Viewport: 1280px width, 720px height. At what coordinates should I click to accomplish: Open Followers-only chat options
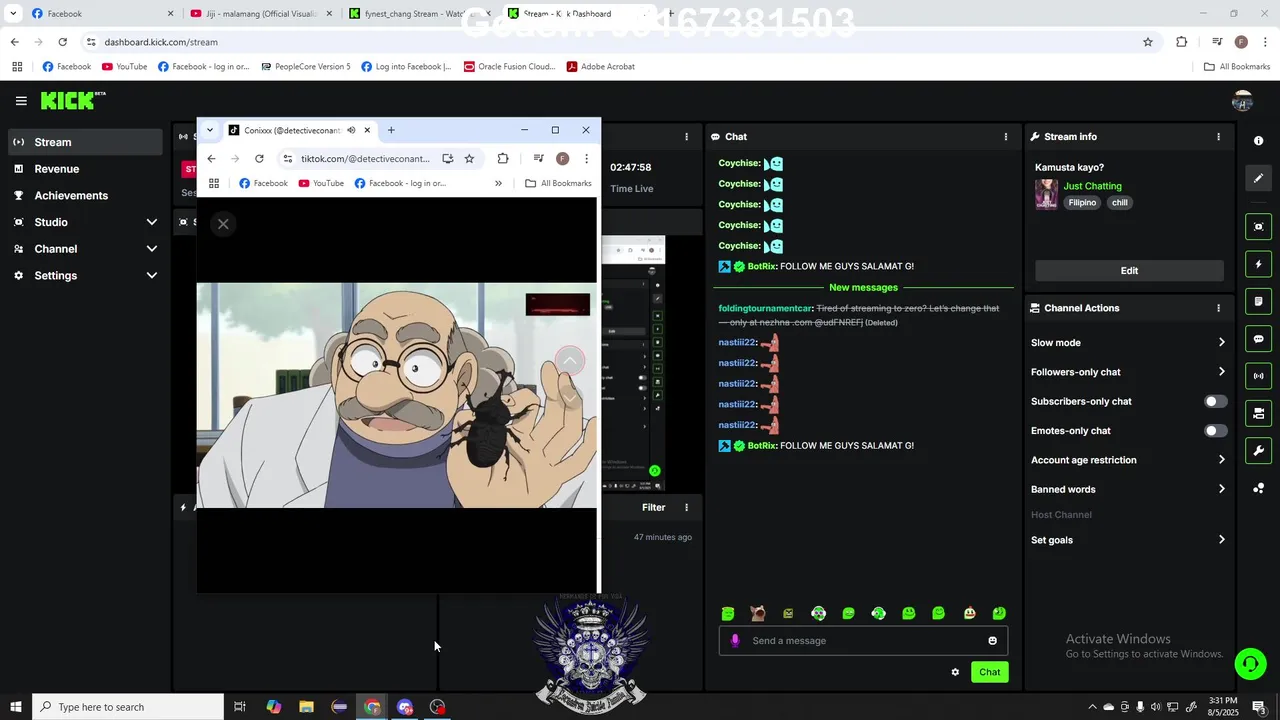pyautogui.click(x=1128, y=372)
